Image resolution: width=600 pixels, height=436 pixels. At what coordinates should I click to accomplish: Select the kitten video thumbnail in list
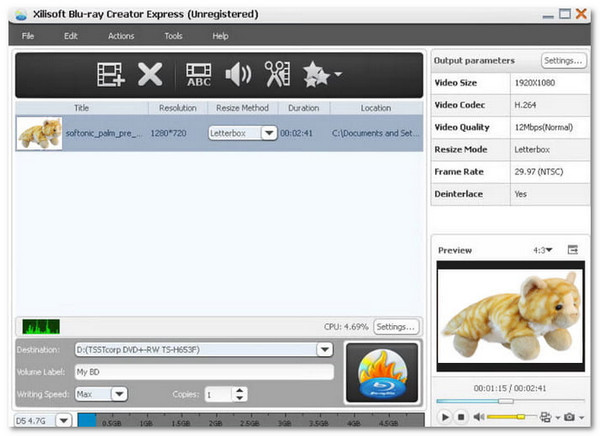tap(39, 133)
